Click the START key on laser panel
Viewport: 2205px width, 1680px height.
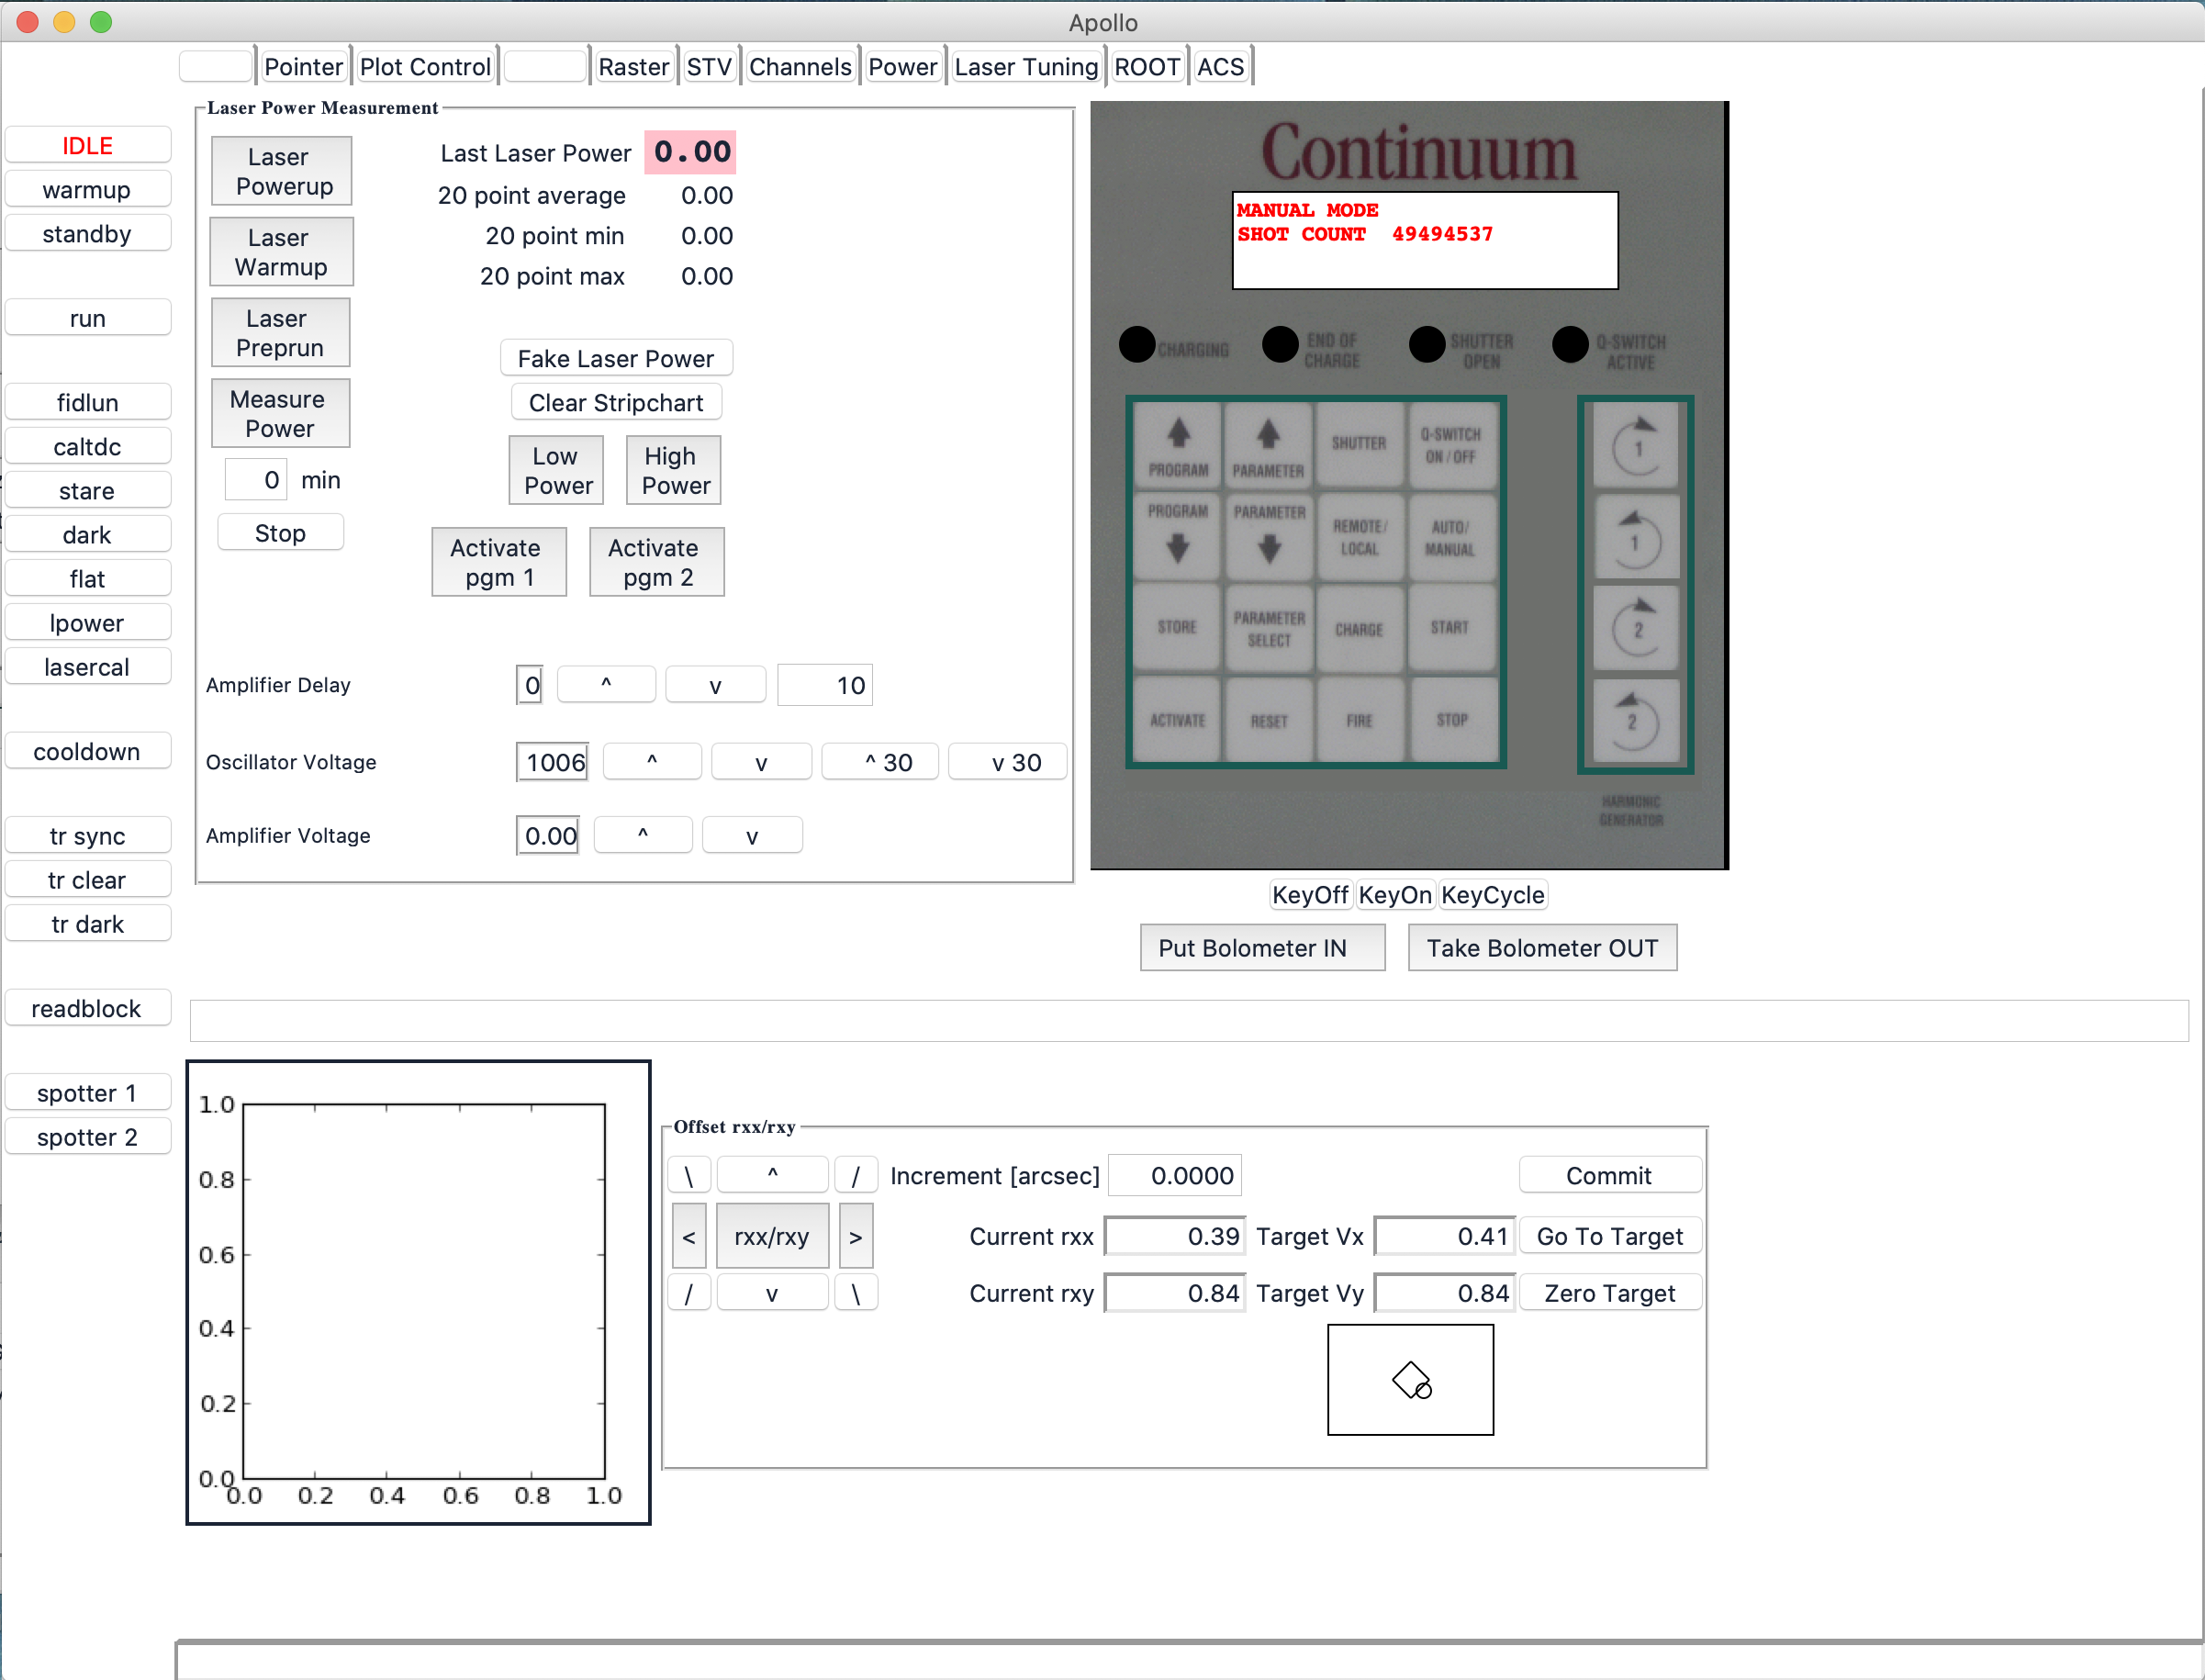[1450, 627]
